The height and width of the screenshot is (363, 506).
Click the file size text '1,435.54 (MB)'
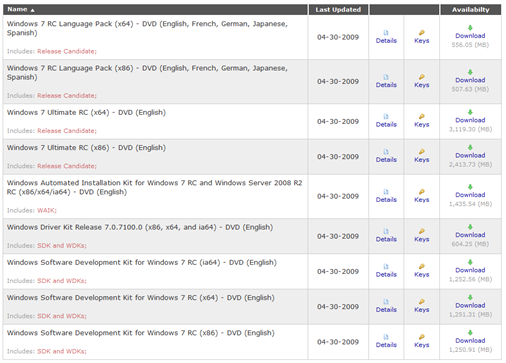(x=470, y=204)
